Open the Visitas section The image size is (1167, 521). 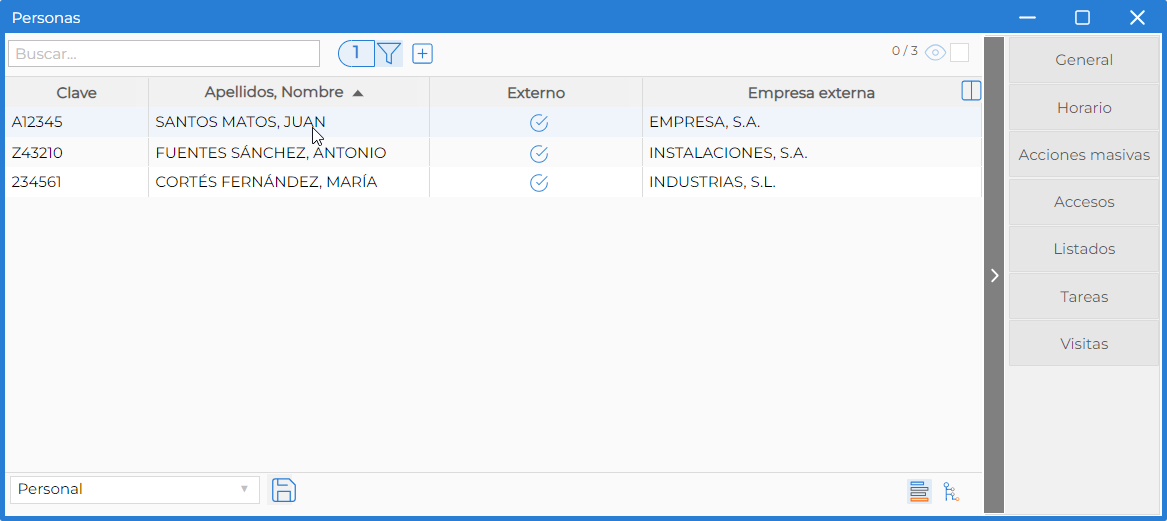click(1084, 344)
